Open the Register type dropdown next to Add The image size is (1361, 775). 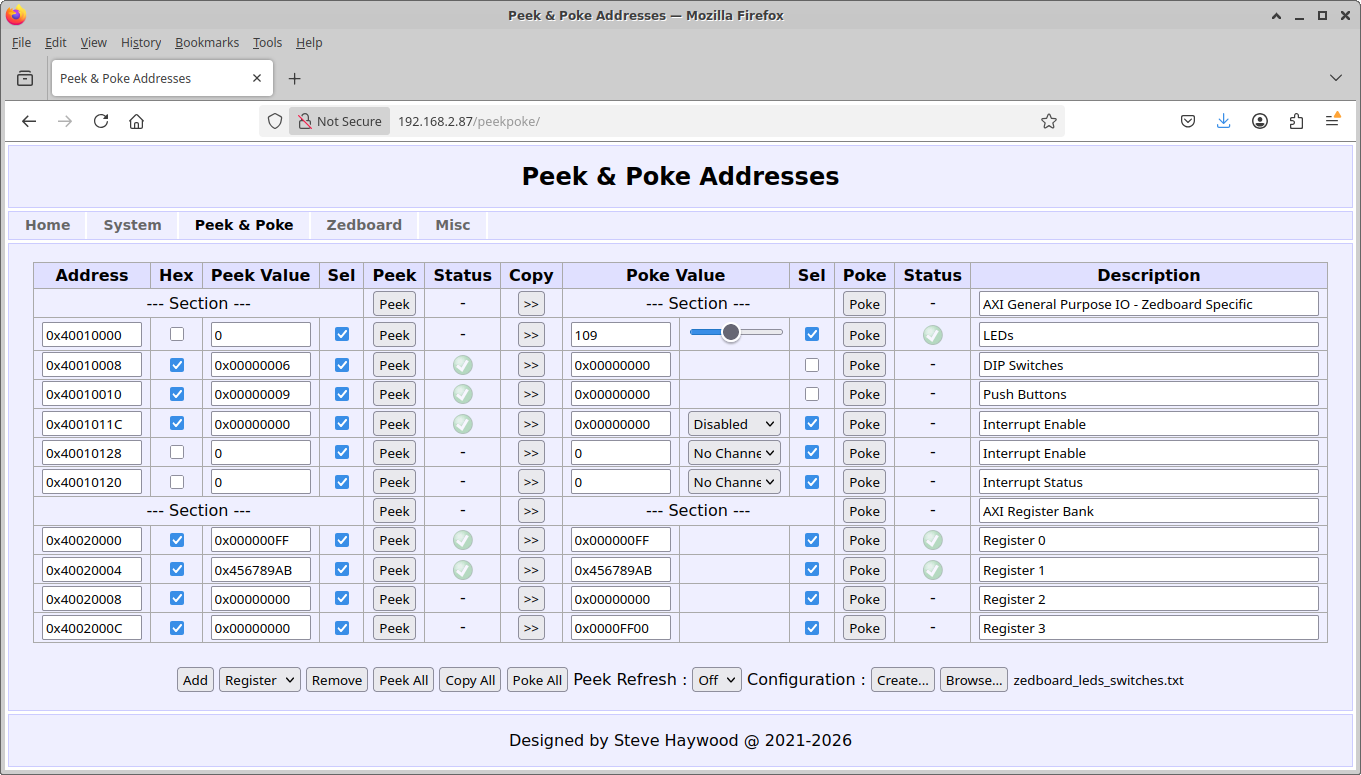pyautogui.click(x=259, y=680)
